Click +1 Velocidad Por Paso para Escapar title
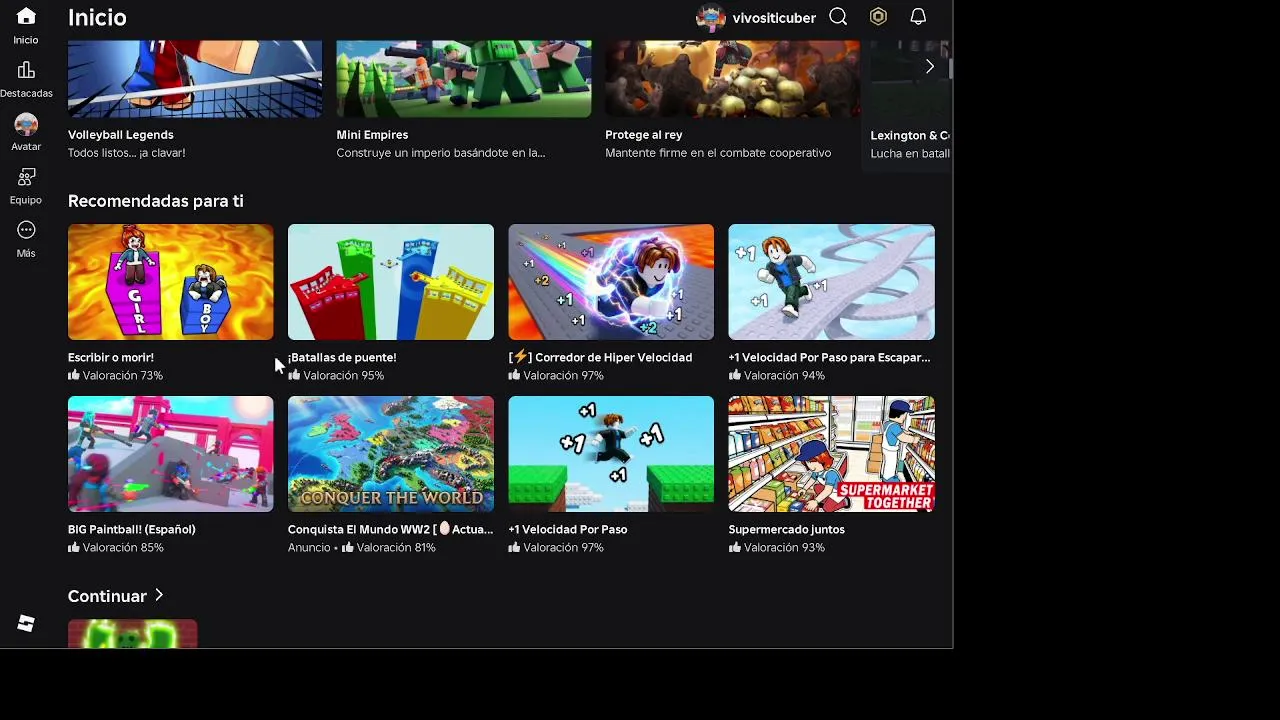 (829, 357)
